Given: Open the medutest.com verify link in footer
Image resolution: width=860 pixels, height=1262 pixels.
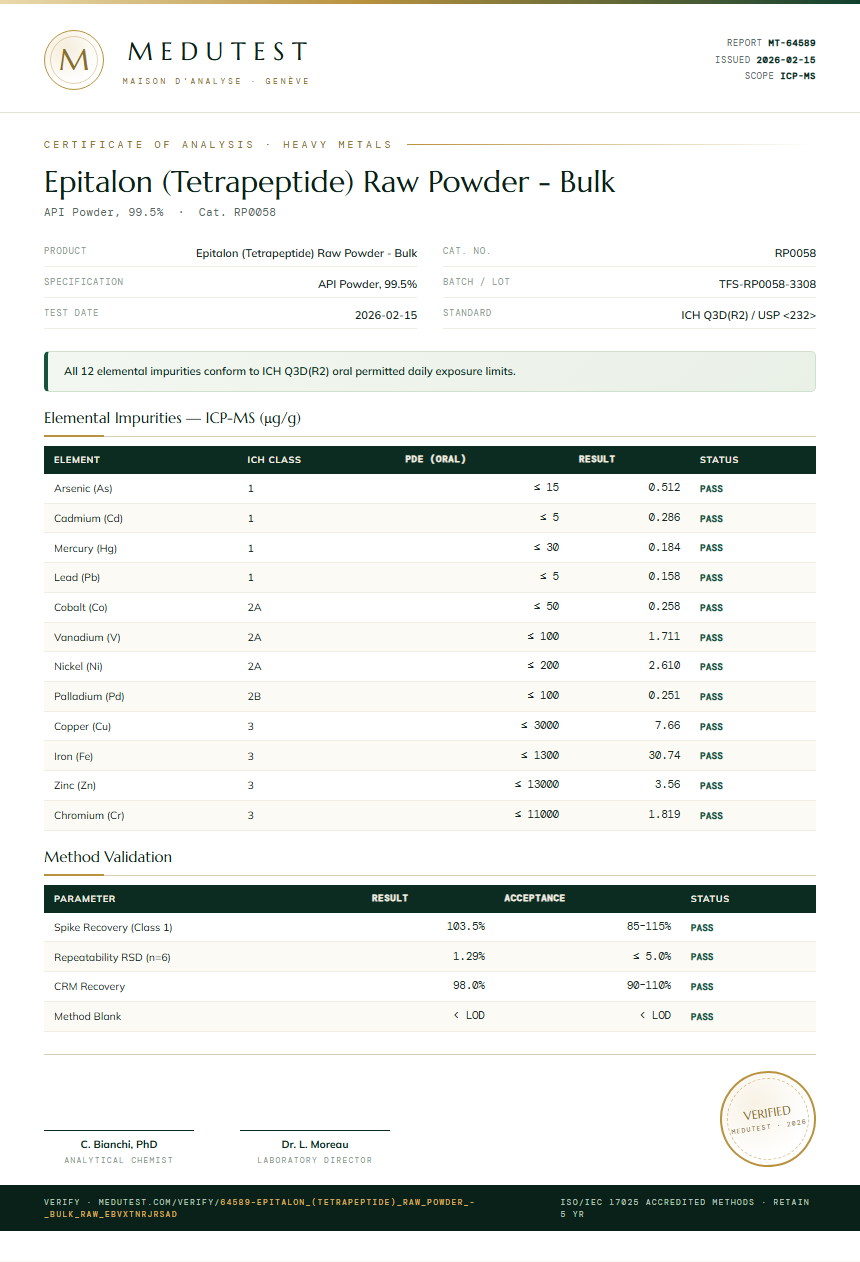Looking at the screenshot, I should [x=259, y=1208].
